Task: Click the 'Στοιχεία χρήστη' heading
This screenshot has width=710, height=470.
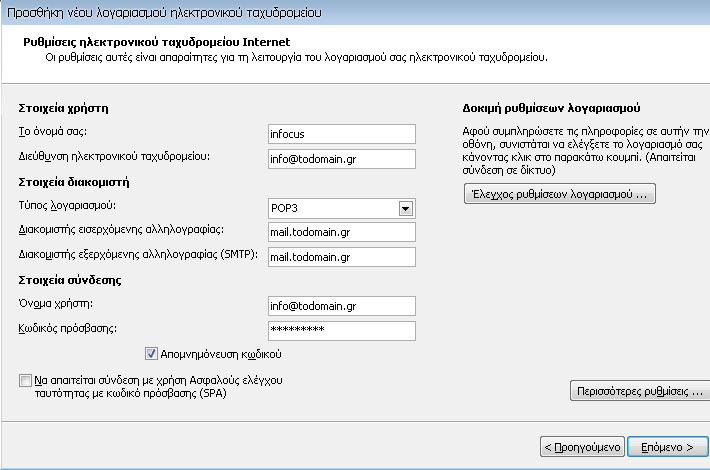Action: pos(63,108)
